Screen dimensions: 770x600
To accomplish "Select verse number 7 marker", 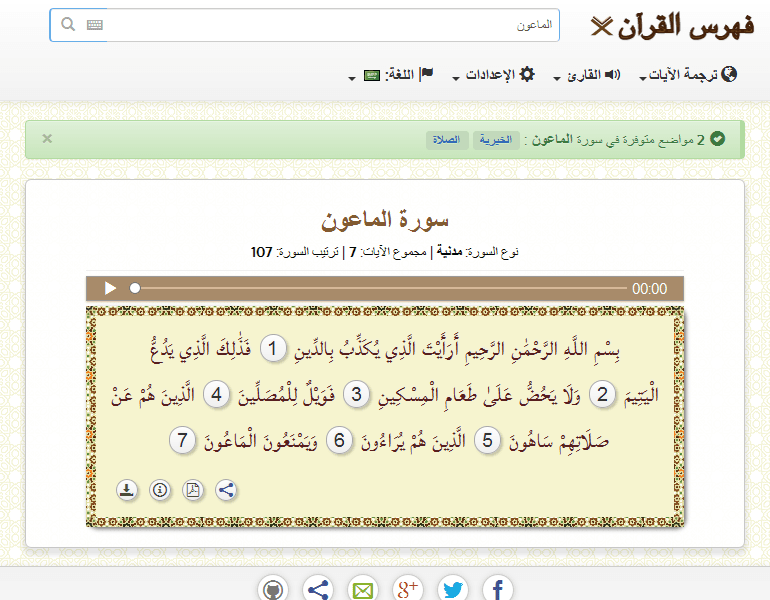I will tap(182, 440).
